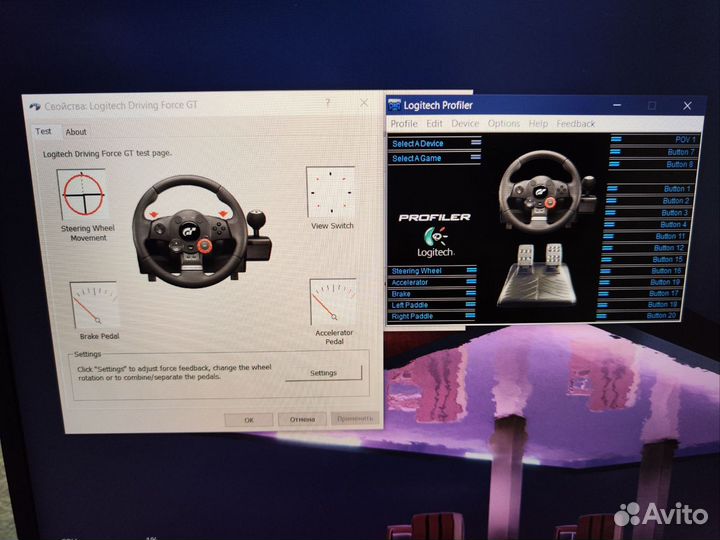Minimize the Logitech Profiler window
Image resolution: width=720 pixels, height=540 pixels.
[617, 105]
